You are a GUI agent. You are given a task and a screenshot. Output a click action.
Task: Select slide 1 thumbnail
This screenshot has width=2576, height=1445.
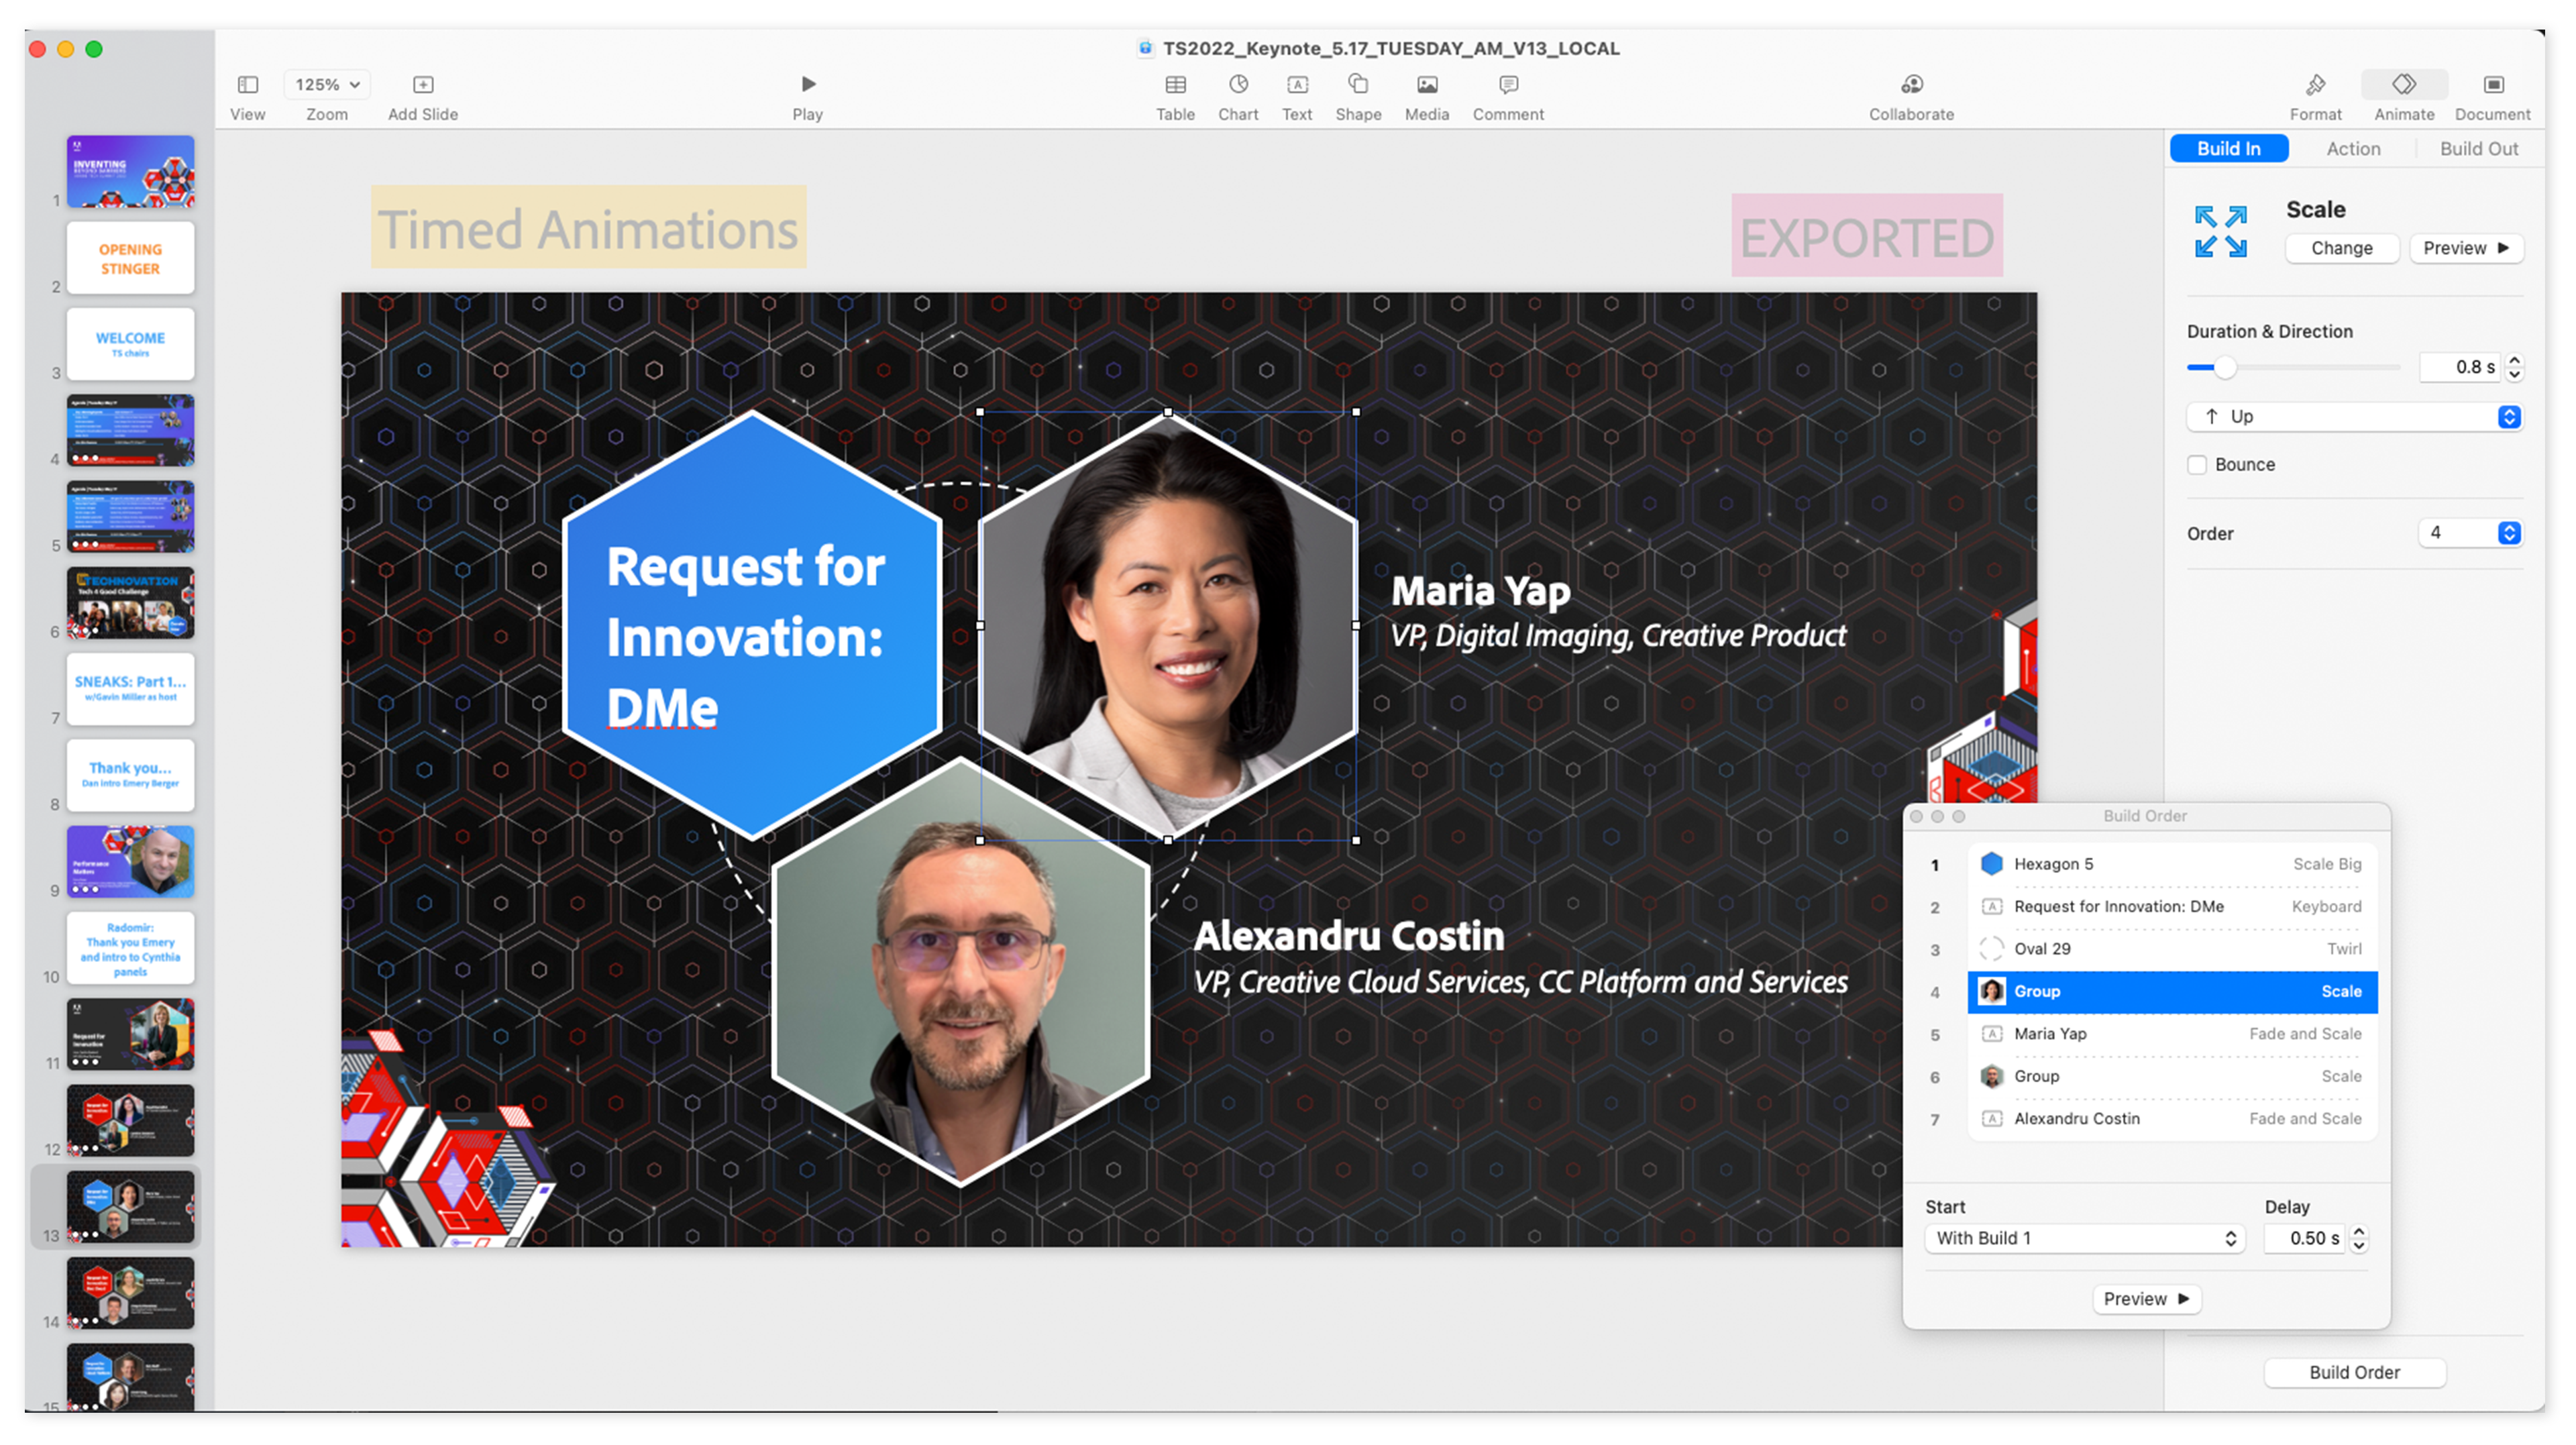click(x=130, y=171)
